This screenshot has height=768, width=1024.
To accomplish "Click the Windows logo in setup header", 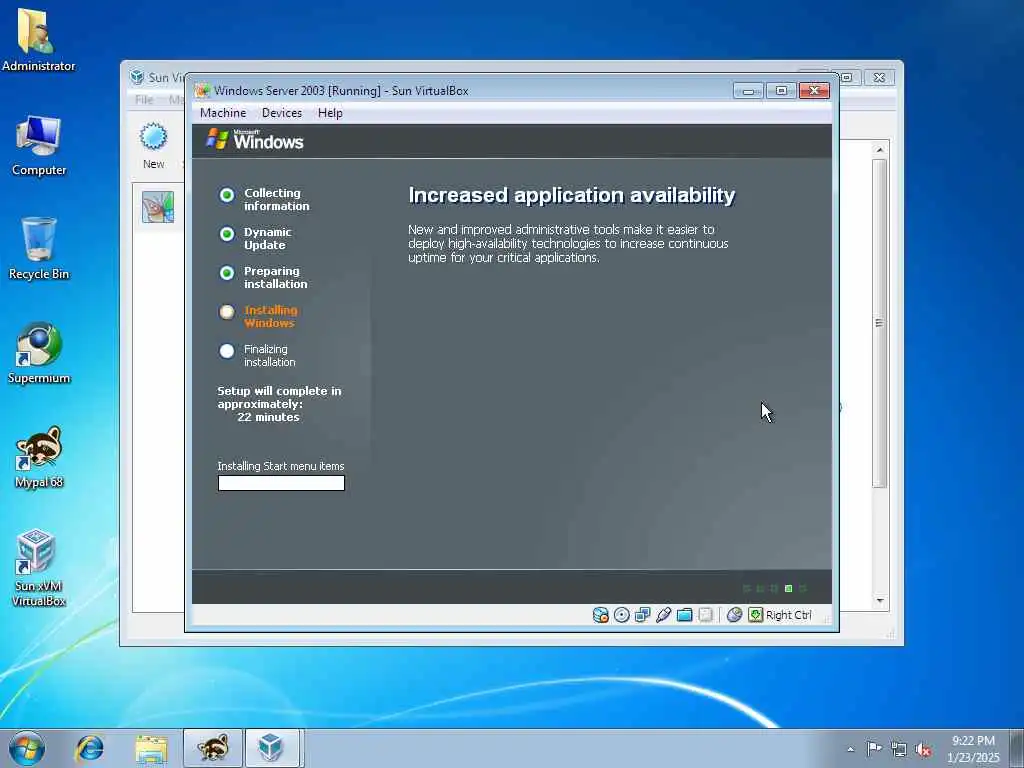I will click(255, 139).
